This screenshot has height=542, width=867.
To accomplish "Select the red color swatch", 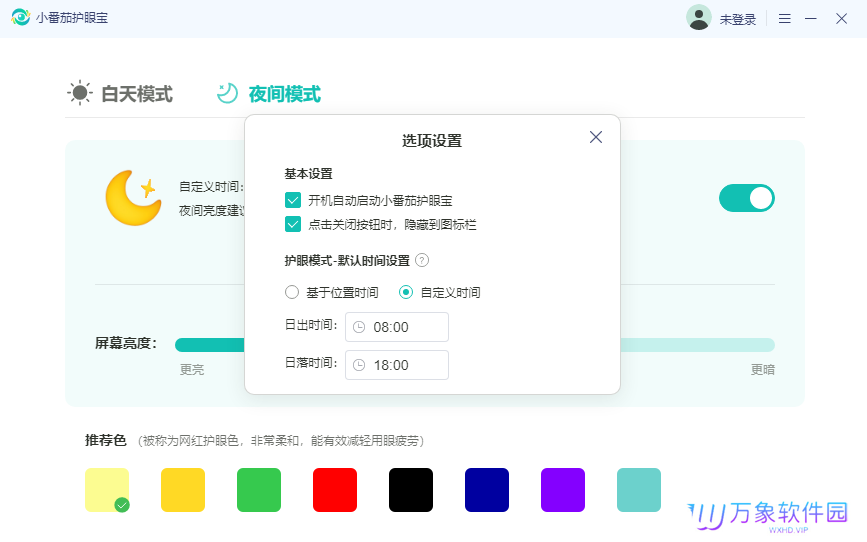I will point(335,489).
